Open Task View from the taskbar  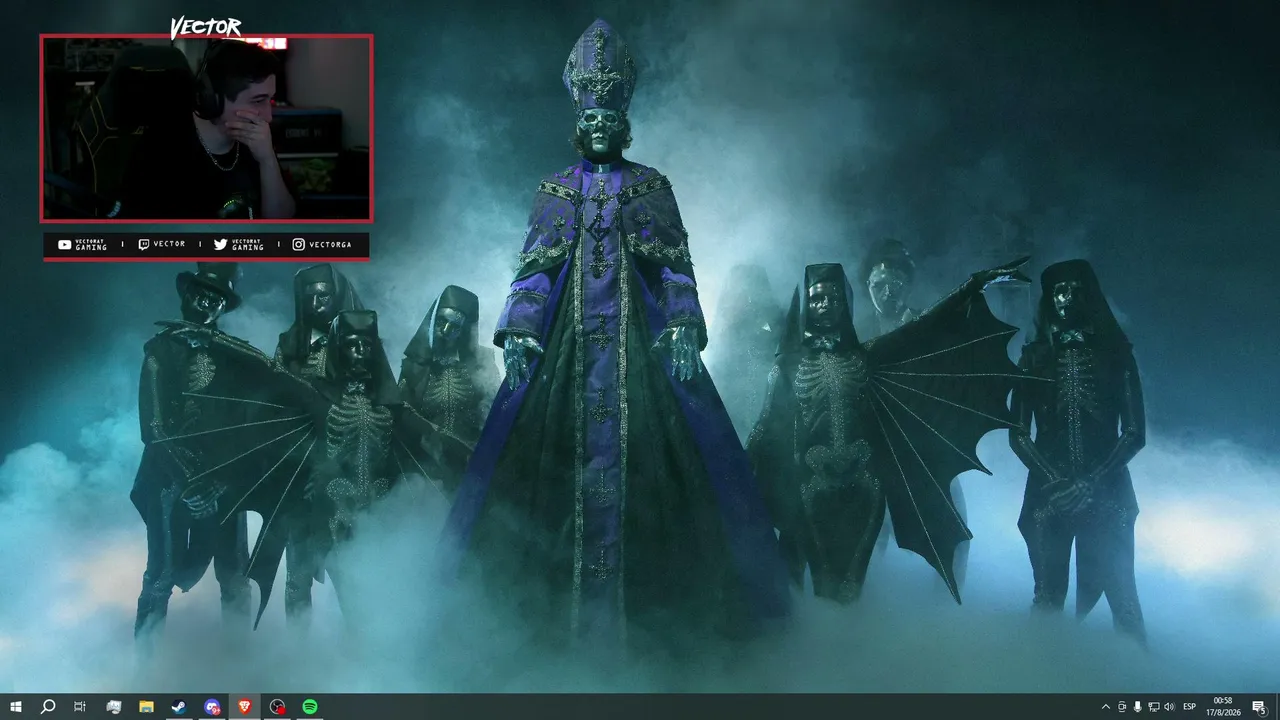[x=80, y=707]
